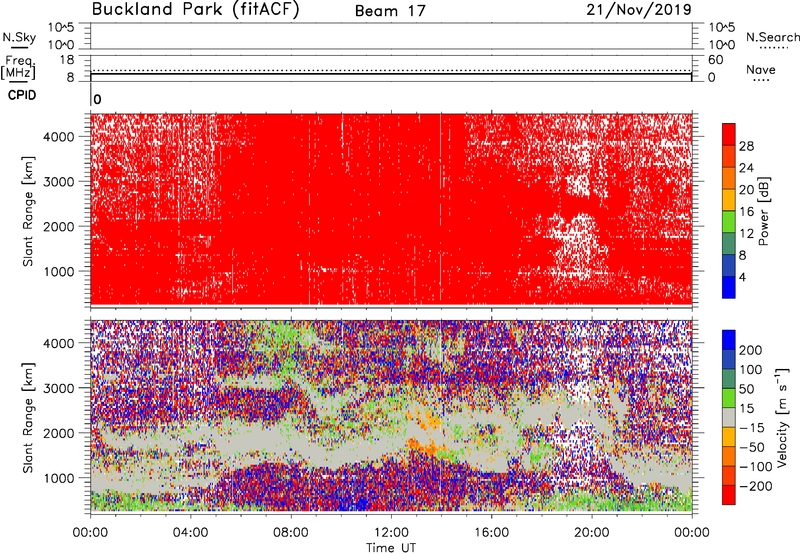
Task: Click the N.Sky label
Action: [x=19, y=38]
